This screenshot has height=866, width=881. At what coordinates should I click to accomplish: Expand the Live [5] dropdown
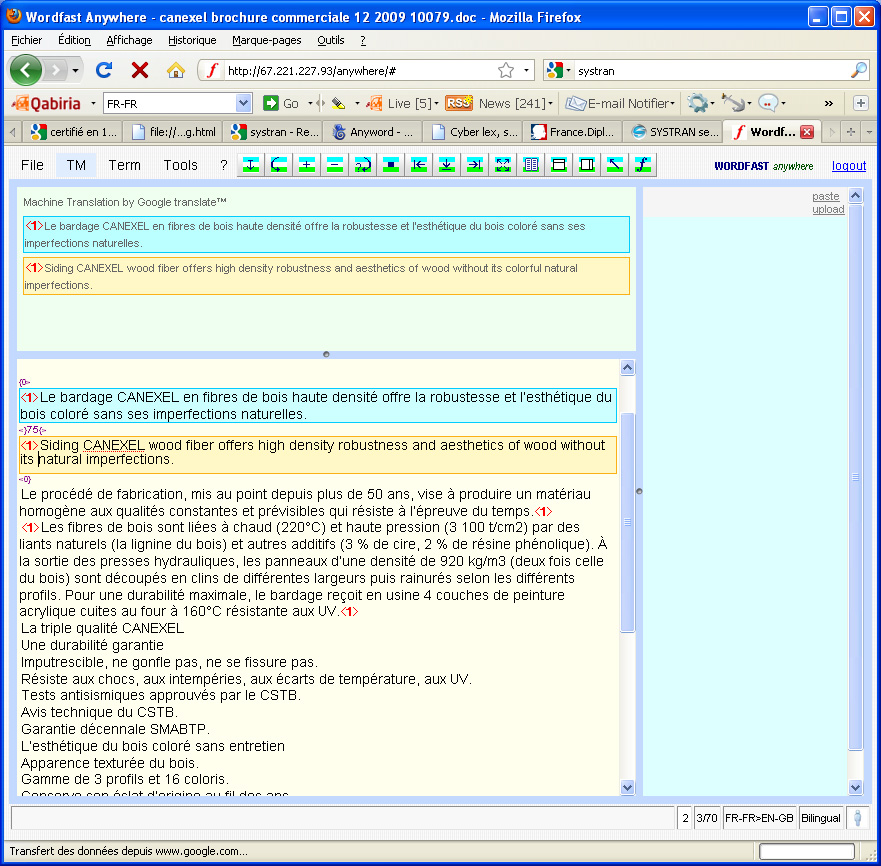click(x=436, y=104)
